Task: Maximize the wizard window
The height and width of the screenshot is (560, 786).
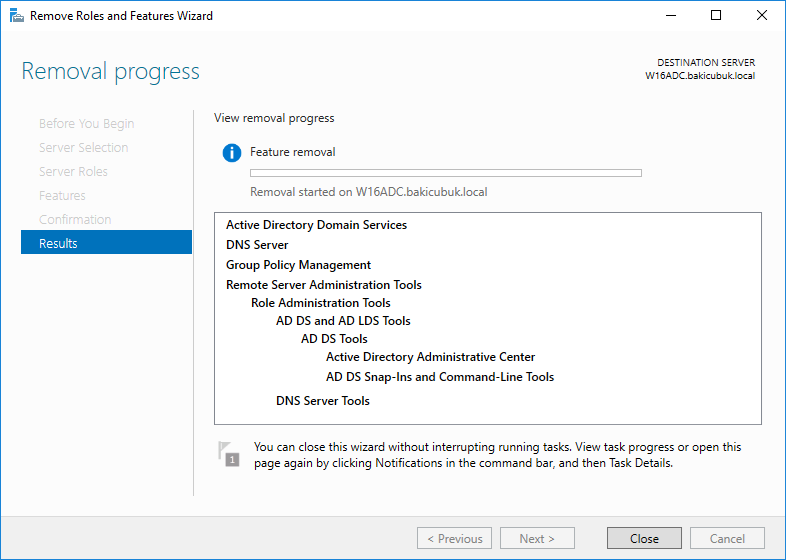Action: (716, 16)
